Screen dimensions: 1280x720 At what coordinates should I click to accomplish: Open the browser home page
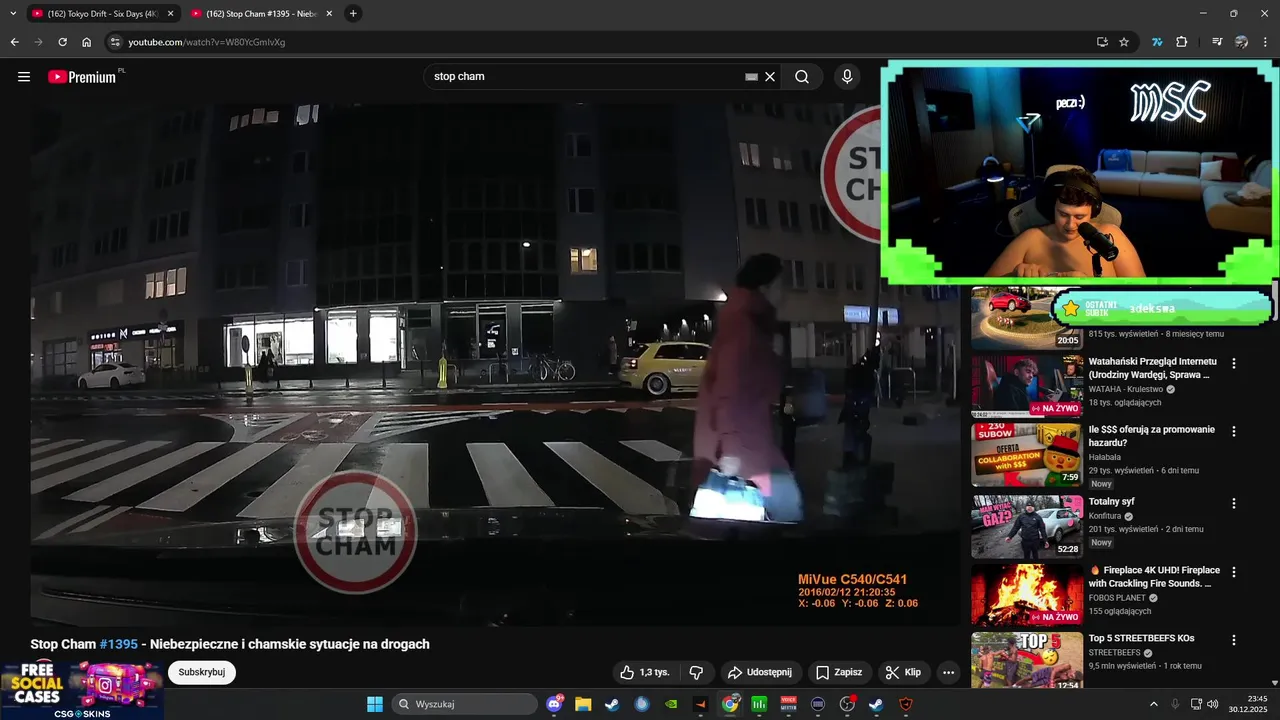[87, 42]
